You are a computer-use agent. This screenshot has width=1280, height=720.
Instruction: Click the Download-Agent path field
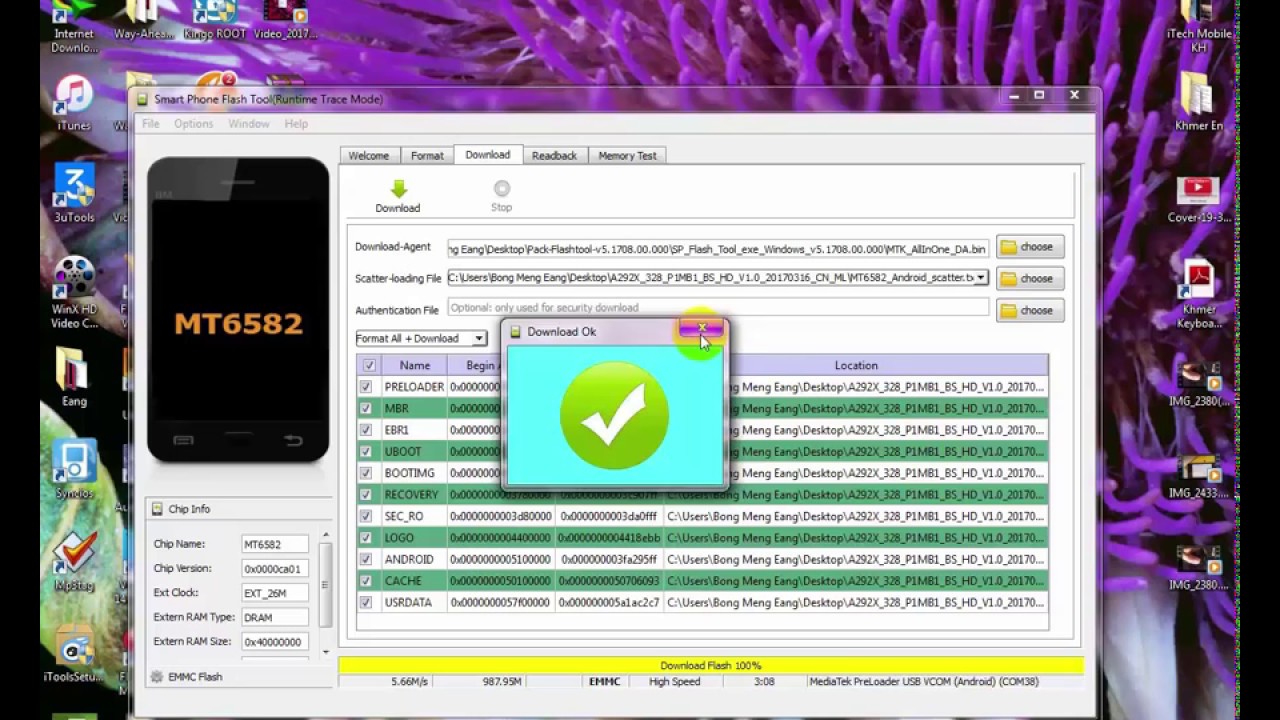718,249
